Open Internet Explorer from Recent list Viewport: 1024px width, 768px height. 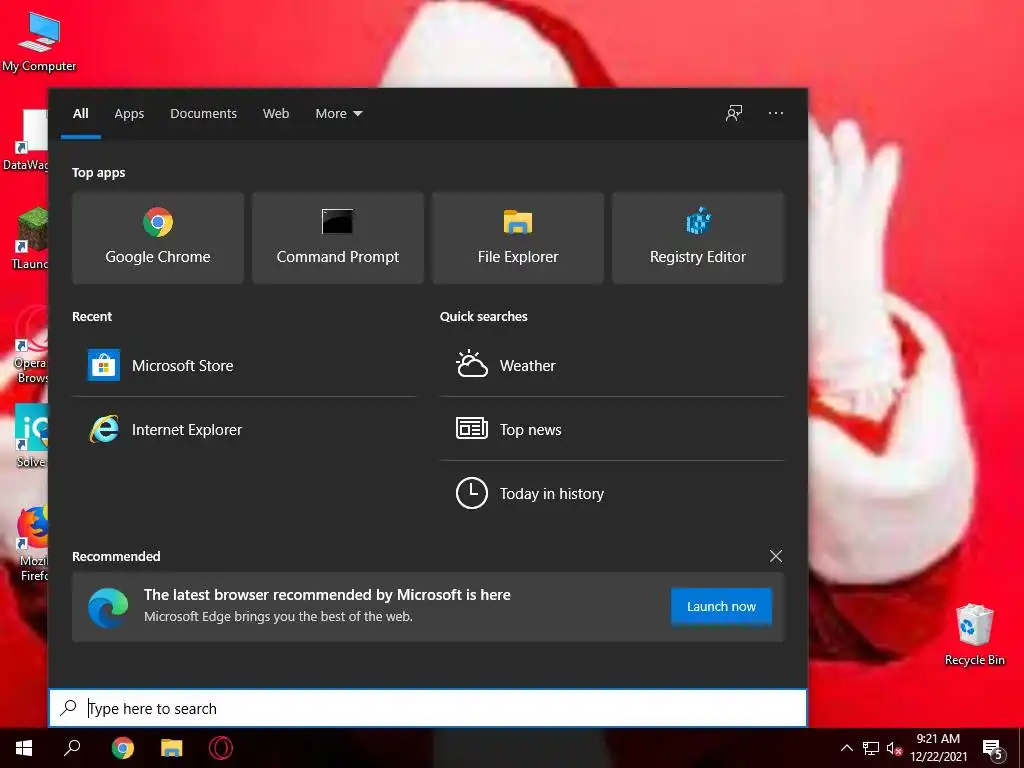tap(244, 430)
